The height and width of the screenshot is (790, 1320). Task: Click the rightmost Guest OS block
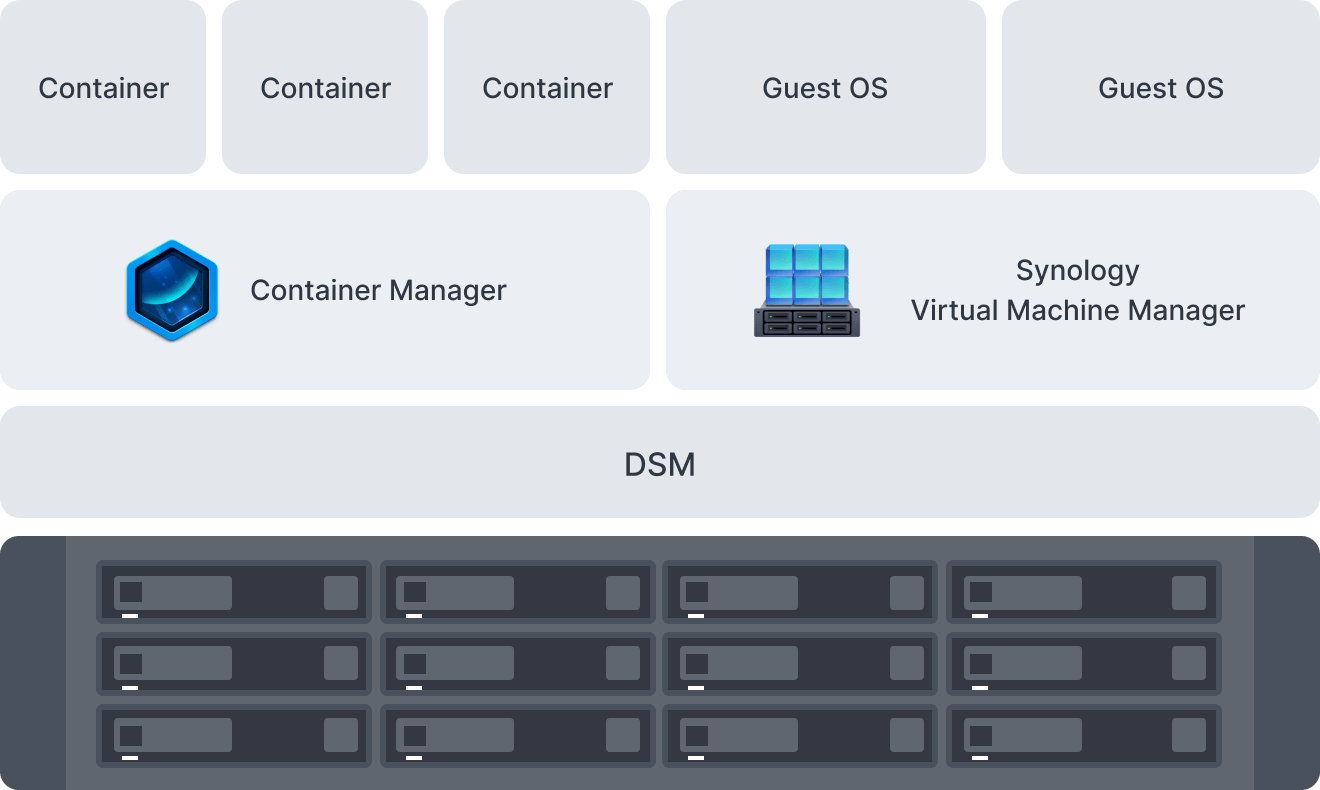(1160, 88)
